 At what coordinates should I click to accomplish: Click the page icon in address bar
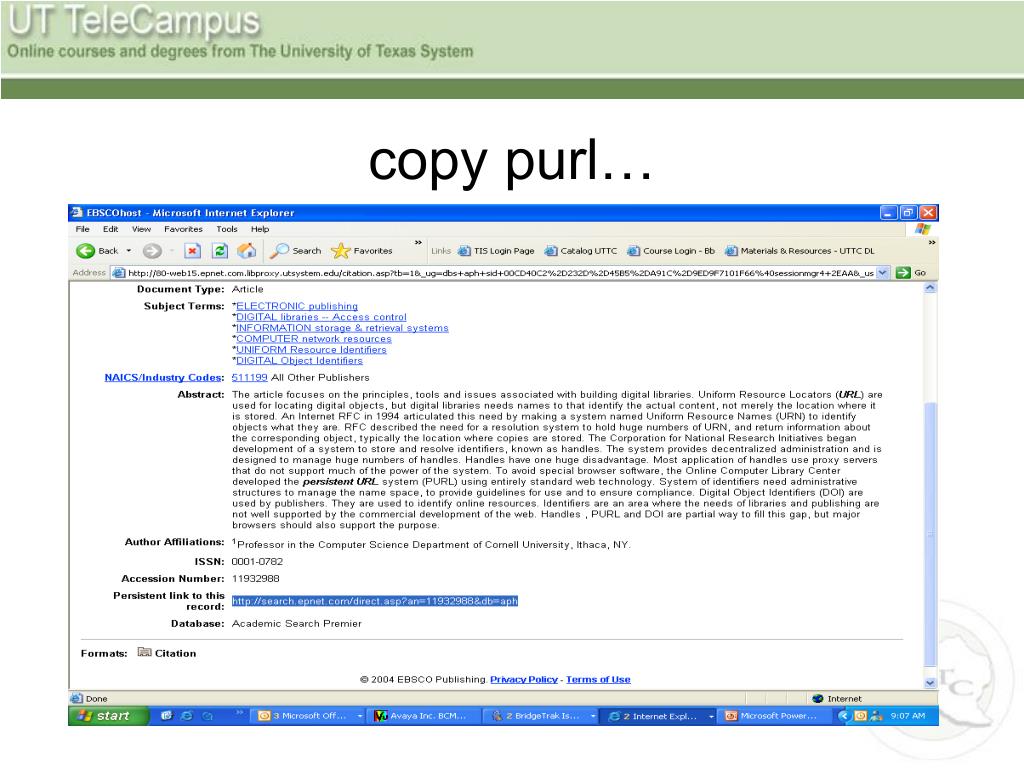118,273
